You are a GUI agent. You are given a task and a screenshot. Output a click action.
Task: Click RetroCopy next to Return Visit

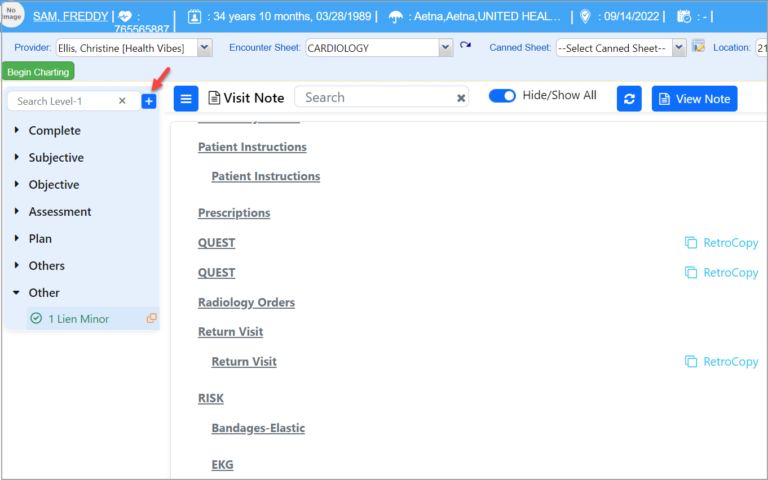coord(721,361)
